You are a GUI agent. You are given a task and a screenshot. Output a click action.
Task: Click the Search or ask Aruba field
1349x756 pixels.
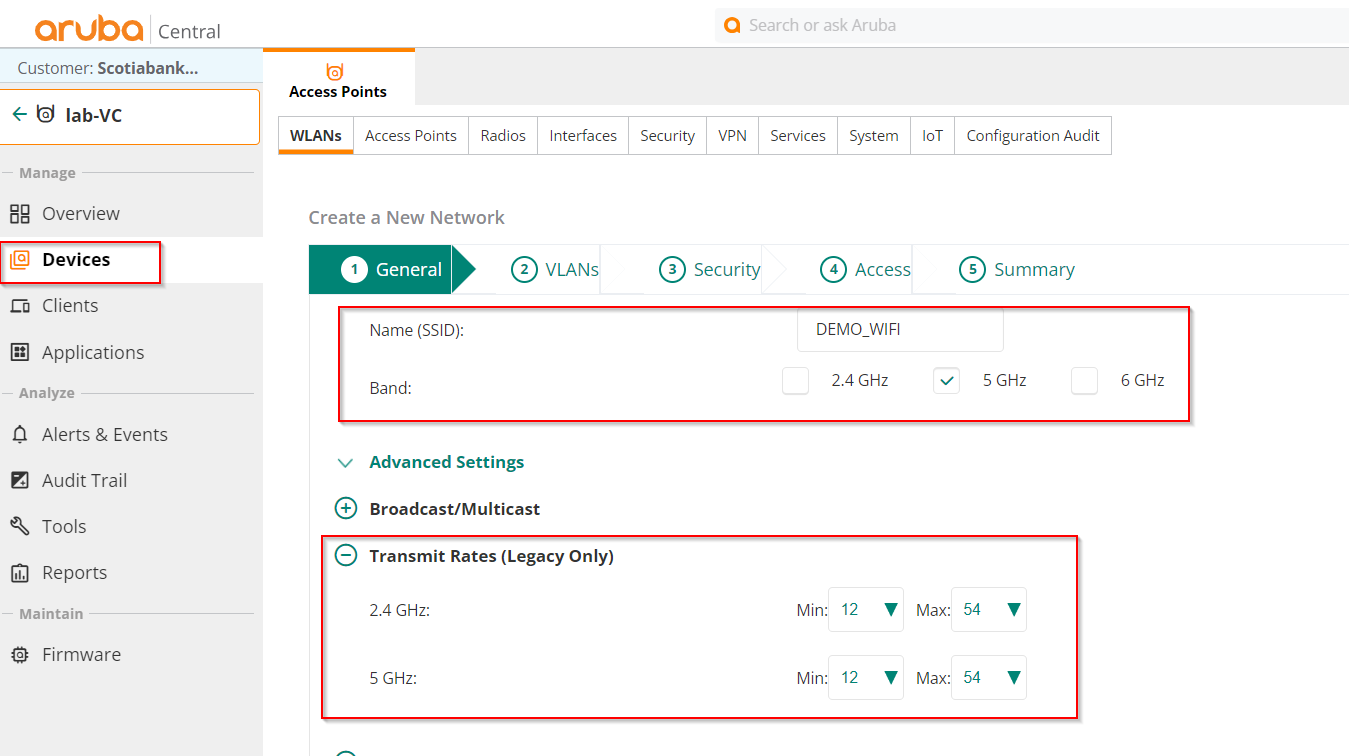[x=1030, y=25]
